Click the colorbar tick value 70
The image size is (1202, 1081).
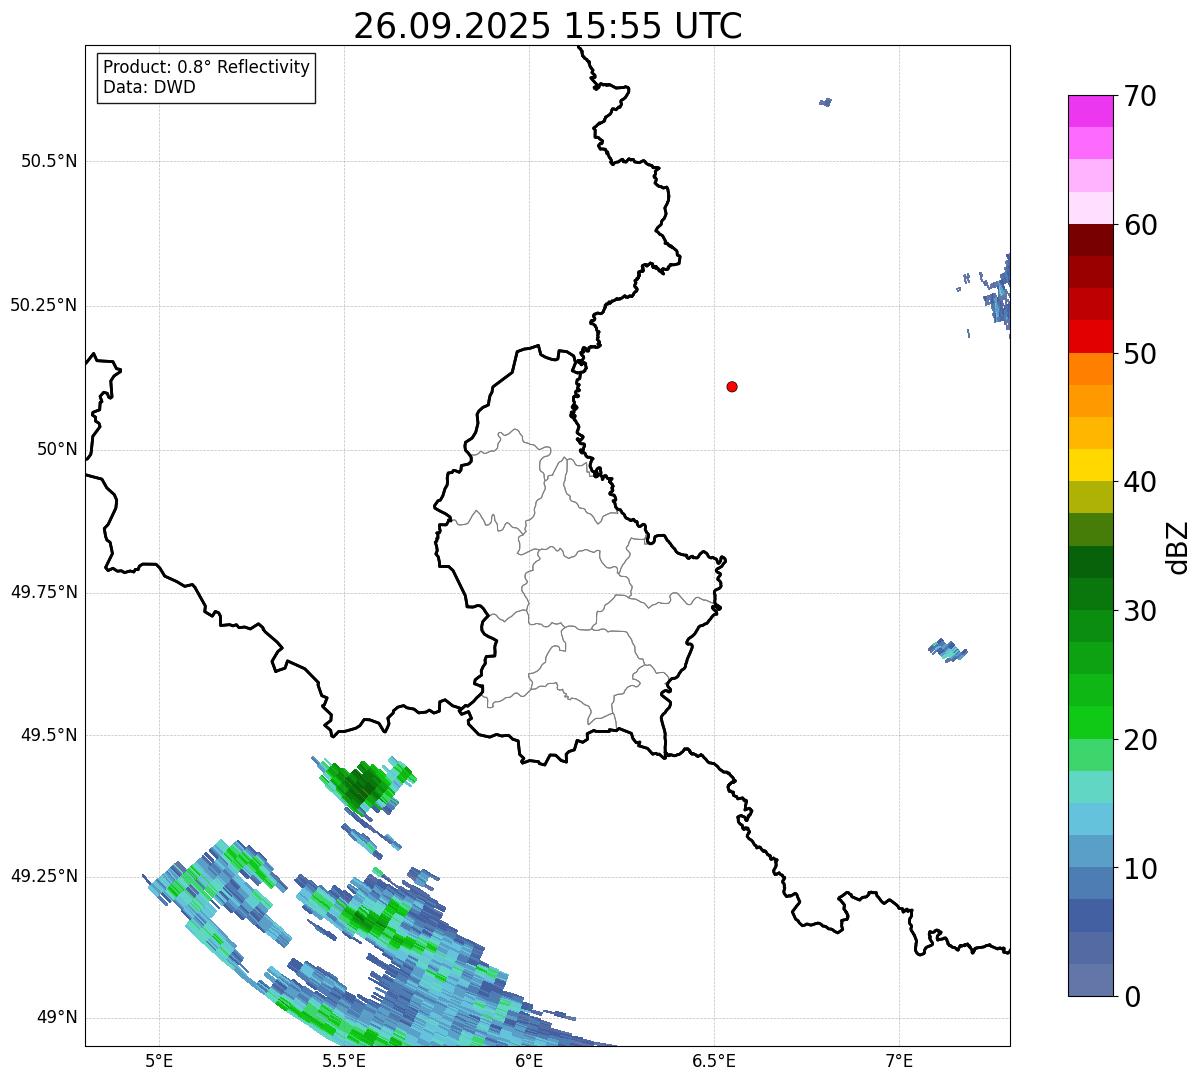[x=1140, y=96]
